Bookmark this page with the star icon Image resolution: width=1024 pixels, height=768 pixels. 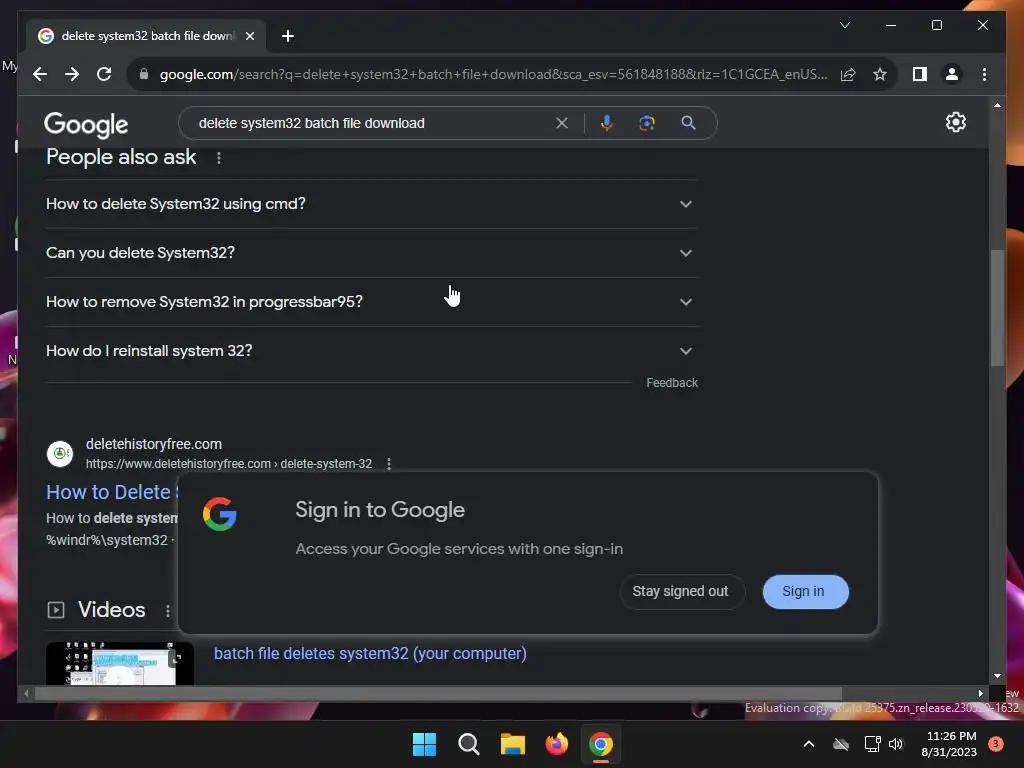point(880,74)
